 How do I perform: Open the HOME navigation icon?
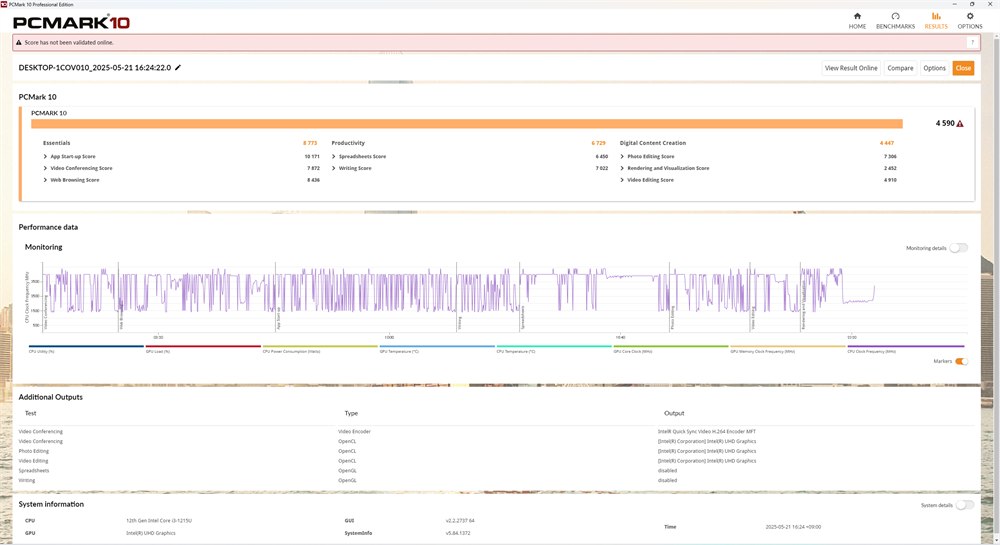tap(857, 17)
